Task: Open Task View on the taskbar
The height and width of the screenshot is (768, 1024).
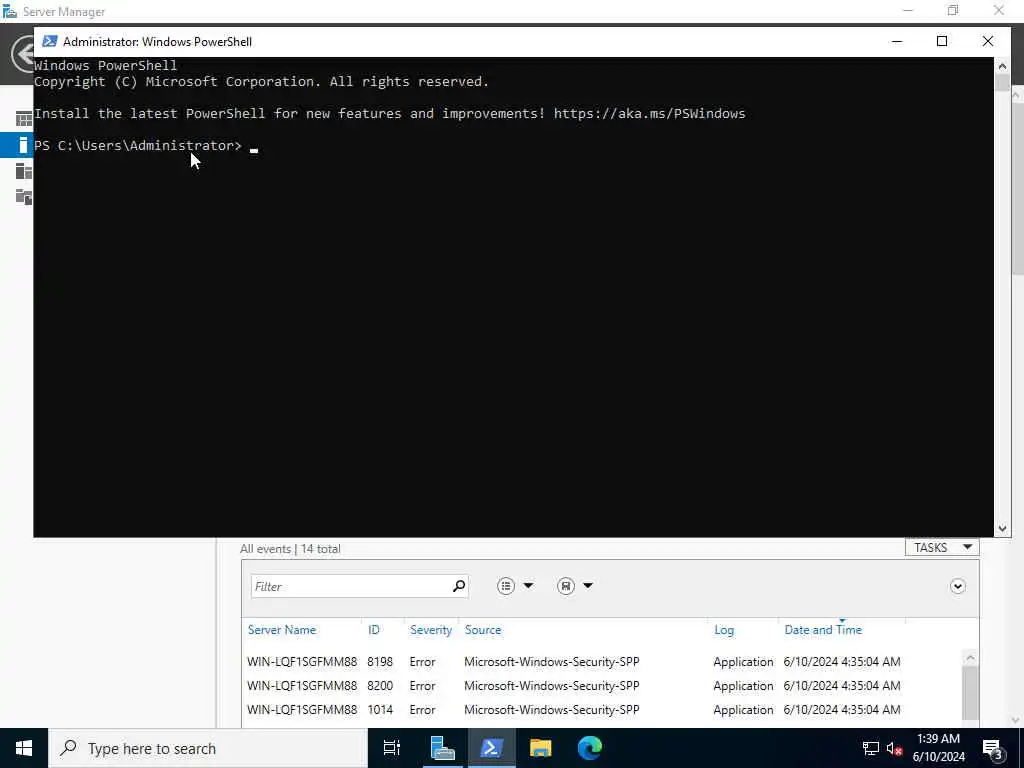Action: [392, 748]
